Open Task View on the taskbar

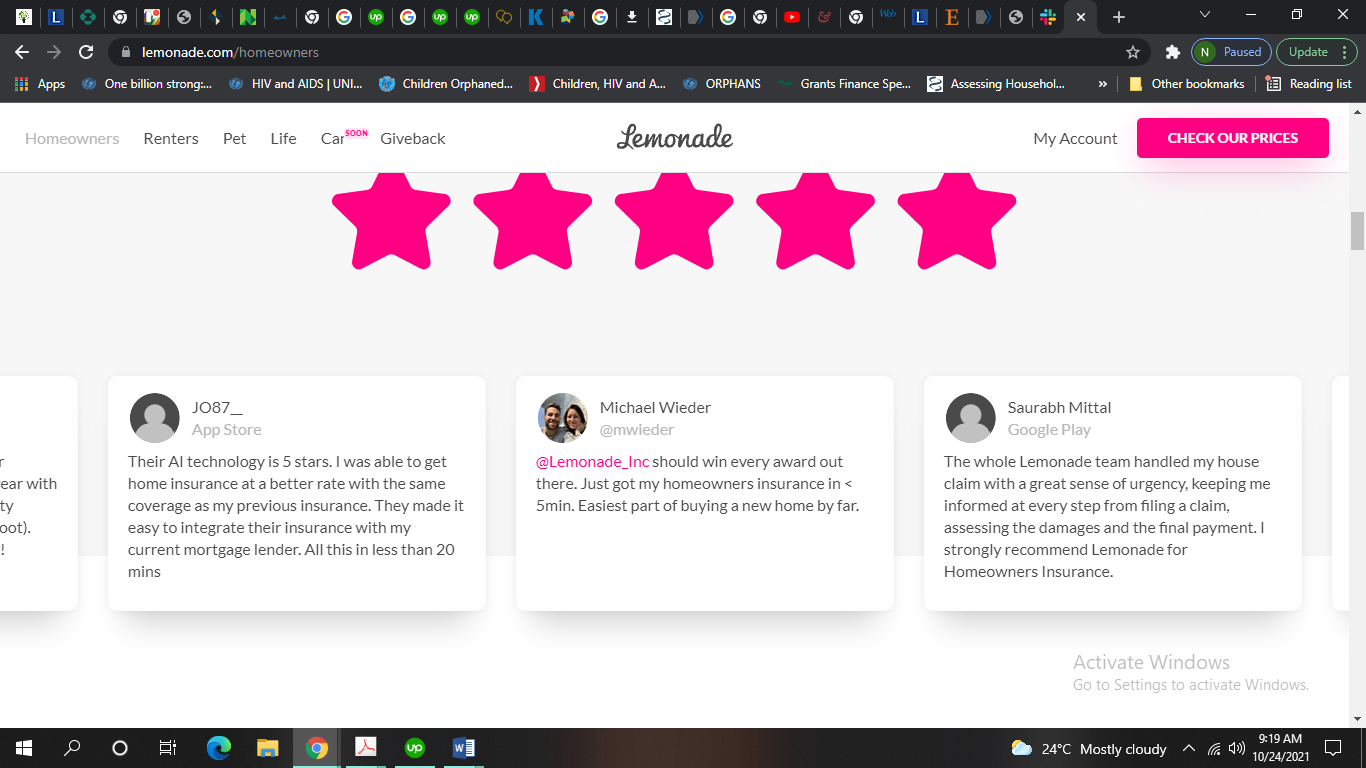168,748
